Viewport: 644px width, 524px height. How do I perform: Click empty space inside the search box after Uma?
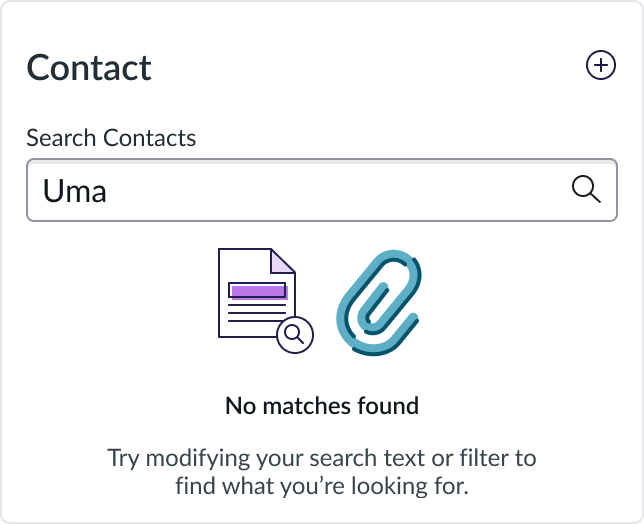[330, 190]
